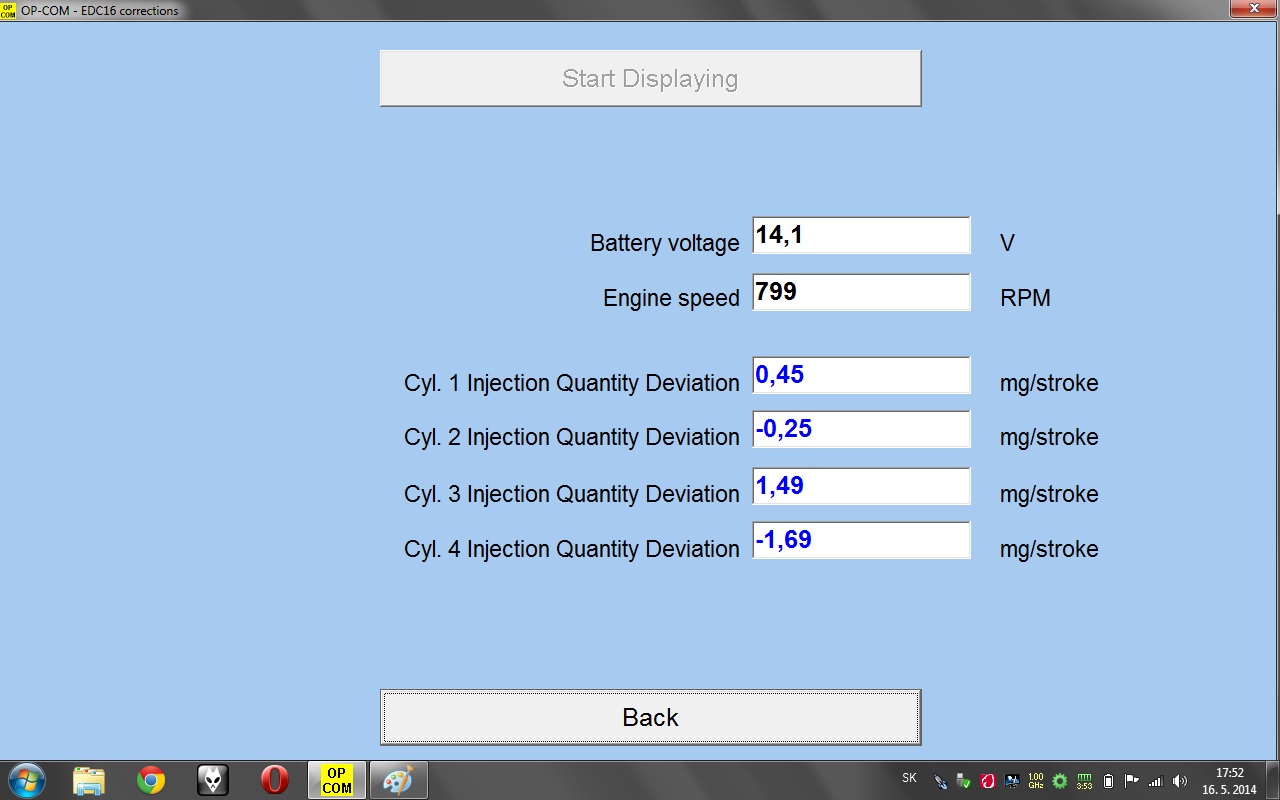Open the taskbar clock and date
The width and height of the screenshot is (1280, 800).
1229,781
